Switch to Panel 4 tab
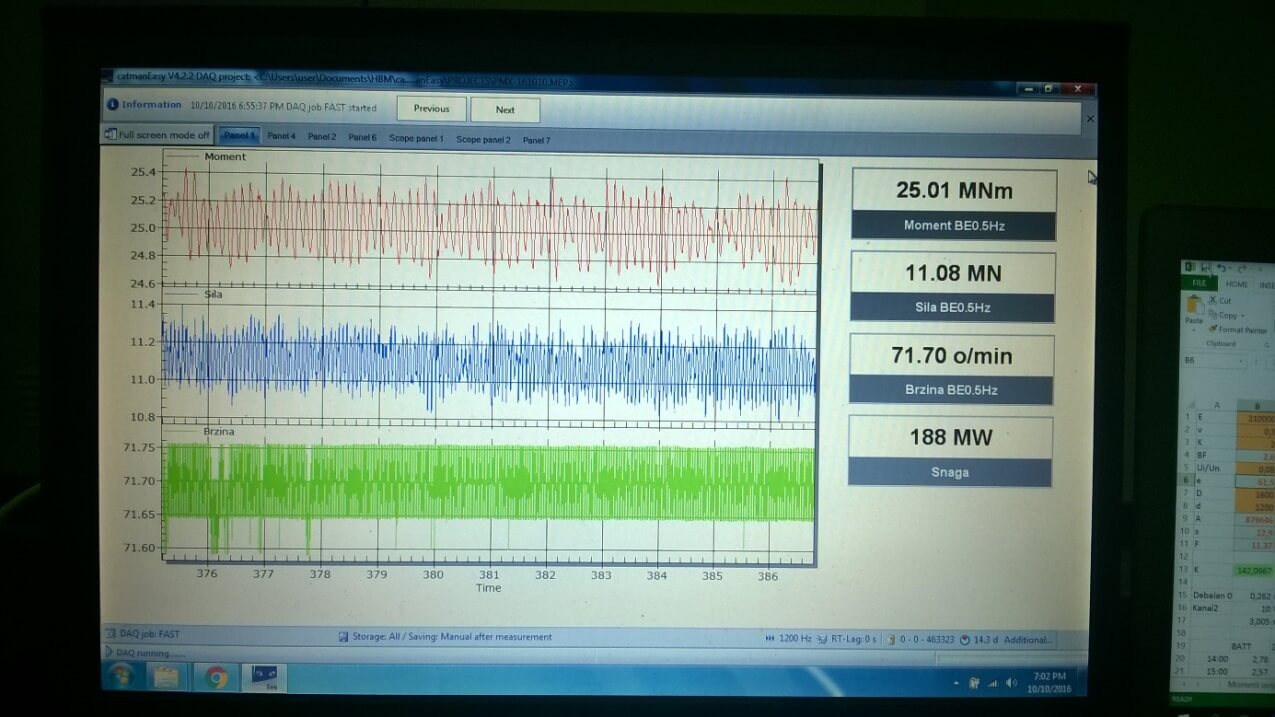 click(x=281, y=137)
